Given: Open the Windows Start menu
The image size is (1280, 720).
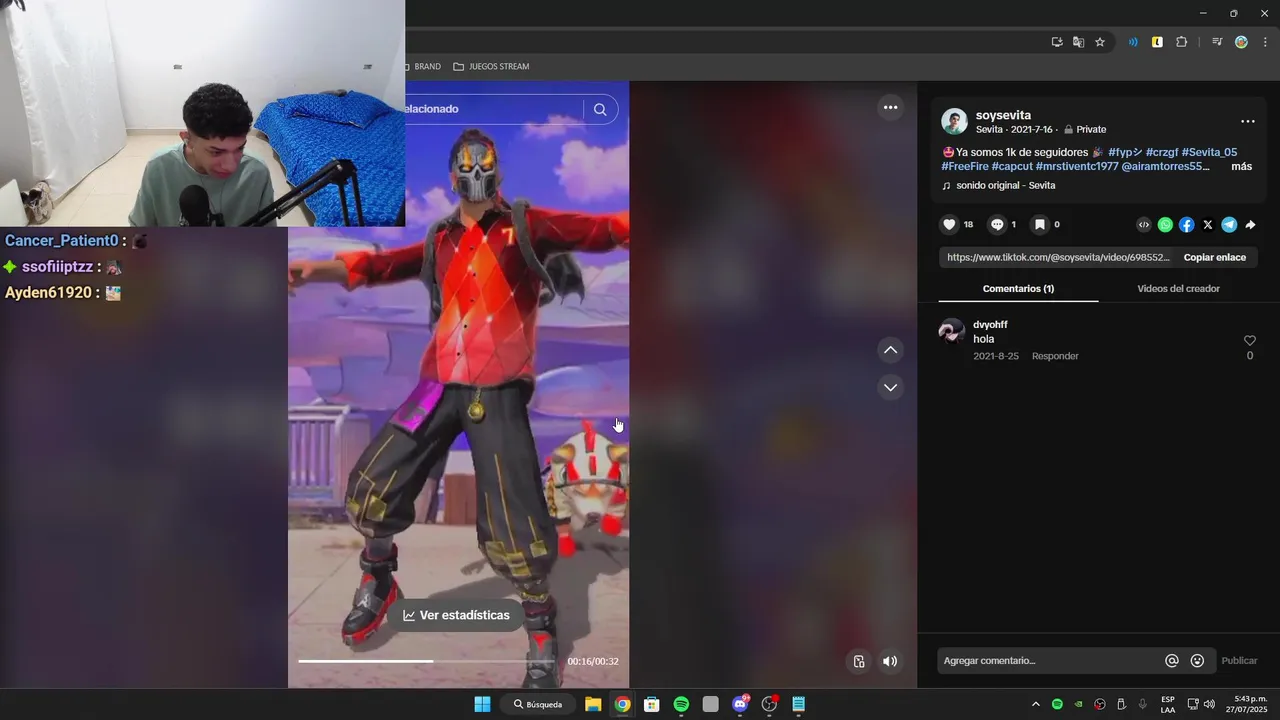Looking at the screenshot, I should point(482,704).
